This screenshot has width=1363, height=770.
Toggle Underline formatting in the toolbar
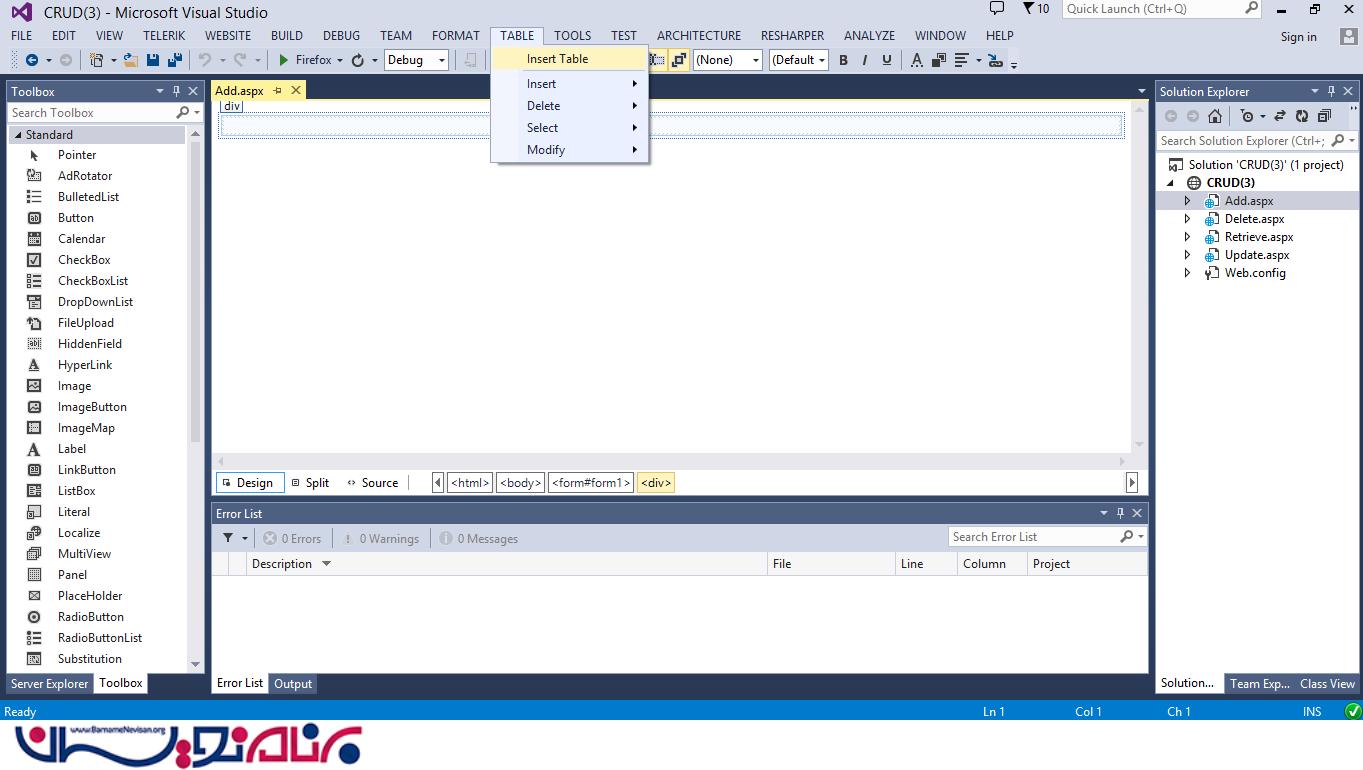887,60
